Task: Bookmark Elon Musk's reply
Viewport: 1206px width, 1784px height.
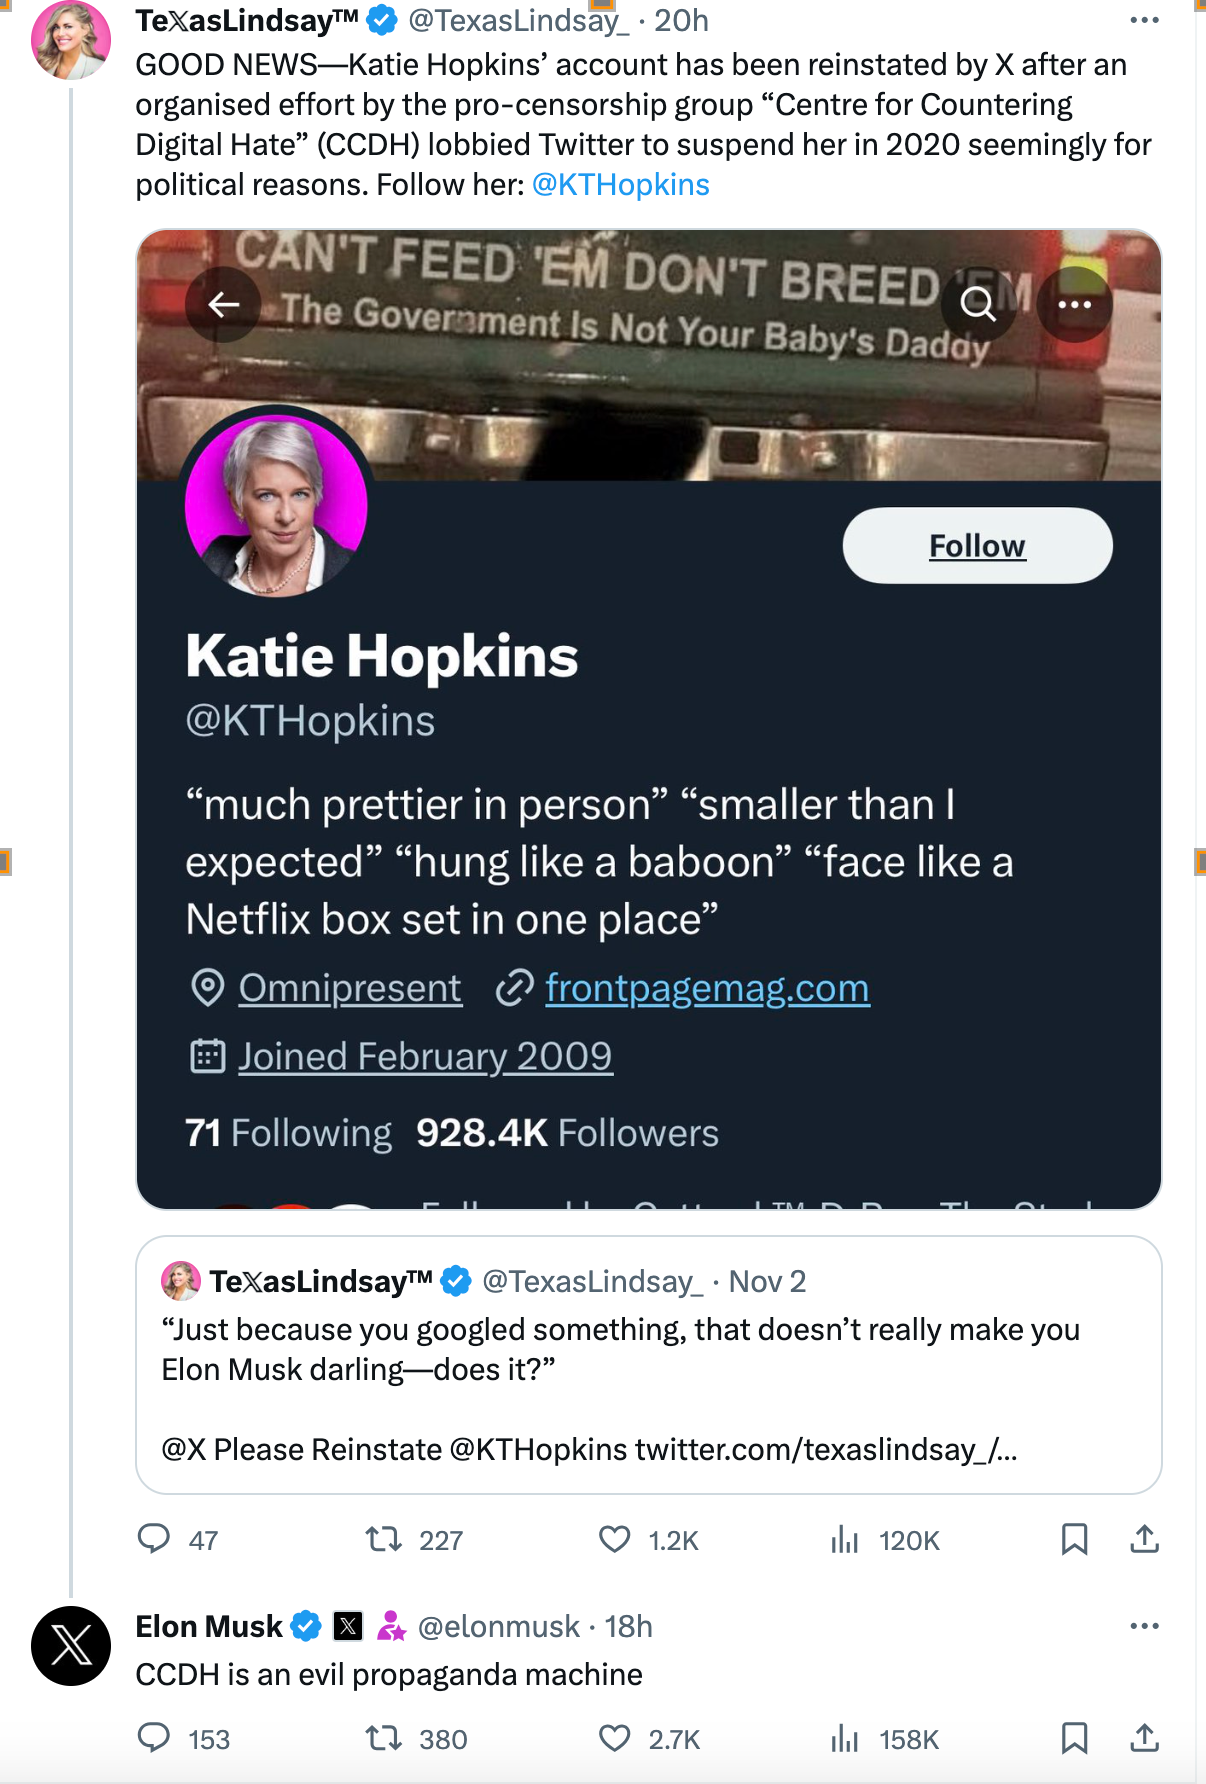Action: 1074,1739
